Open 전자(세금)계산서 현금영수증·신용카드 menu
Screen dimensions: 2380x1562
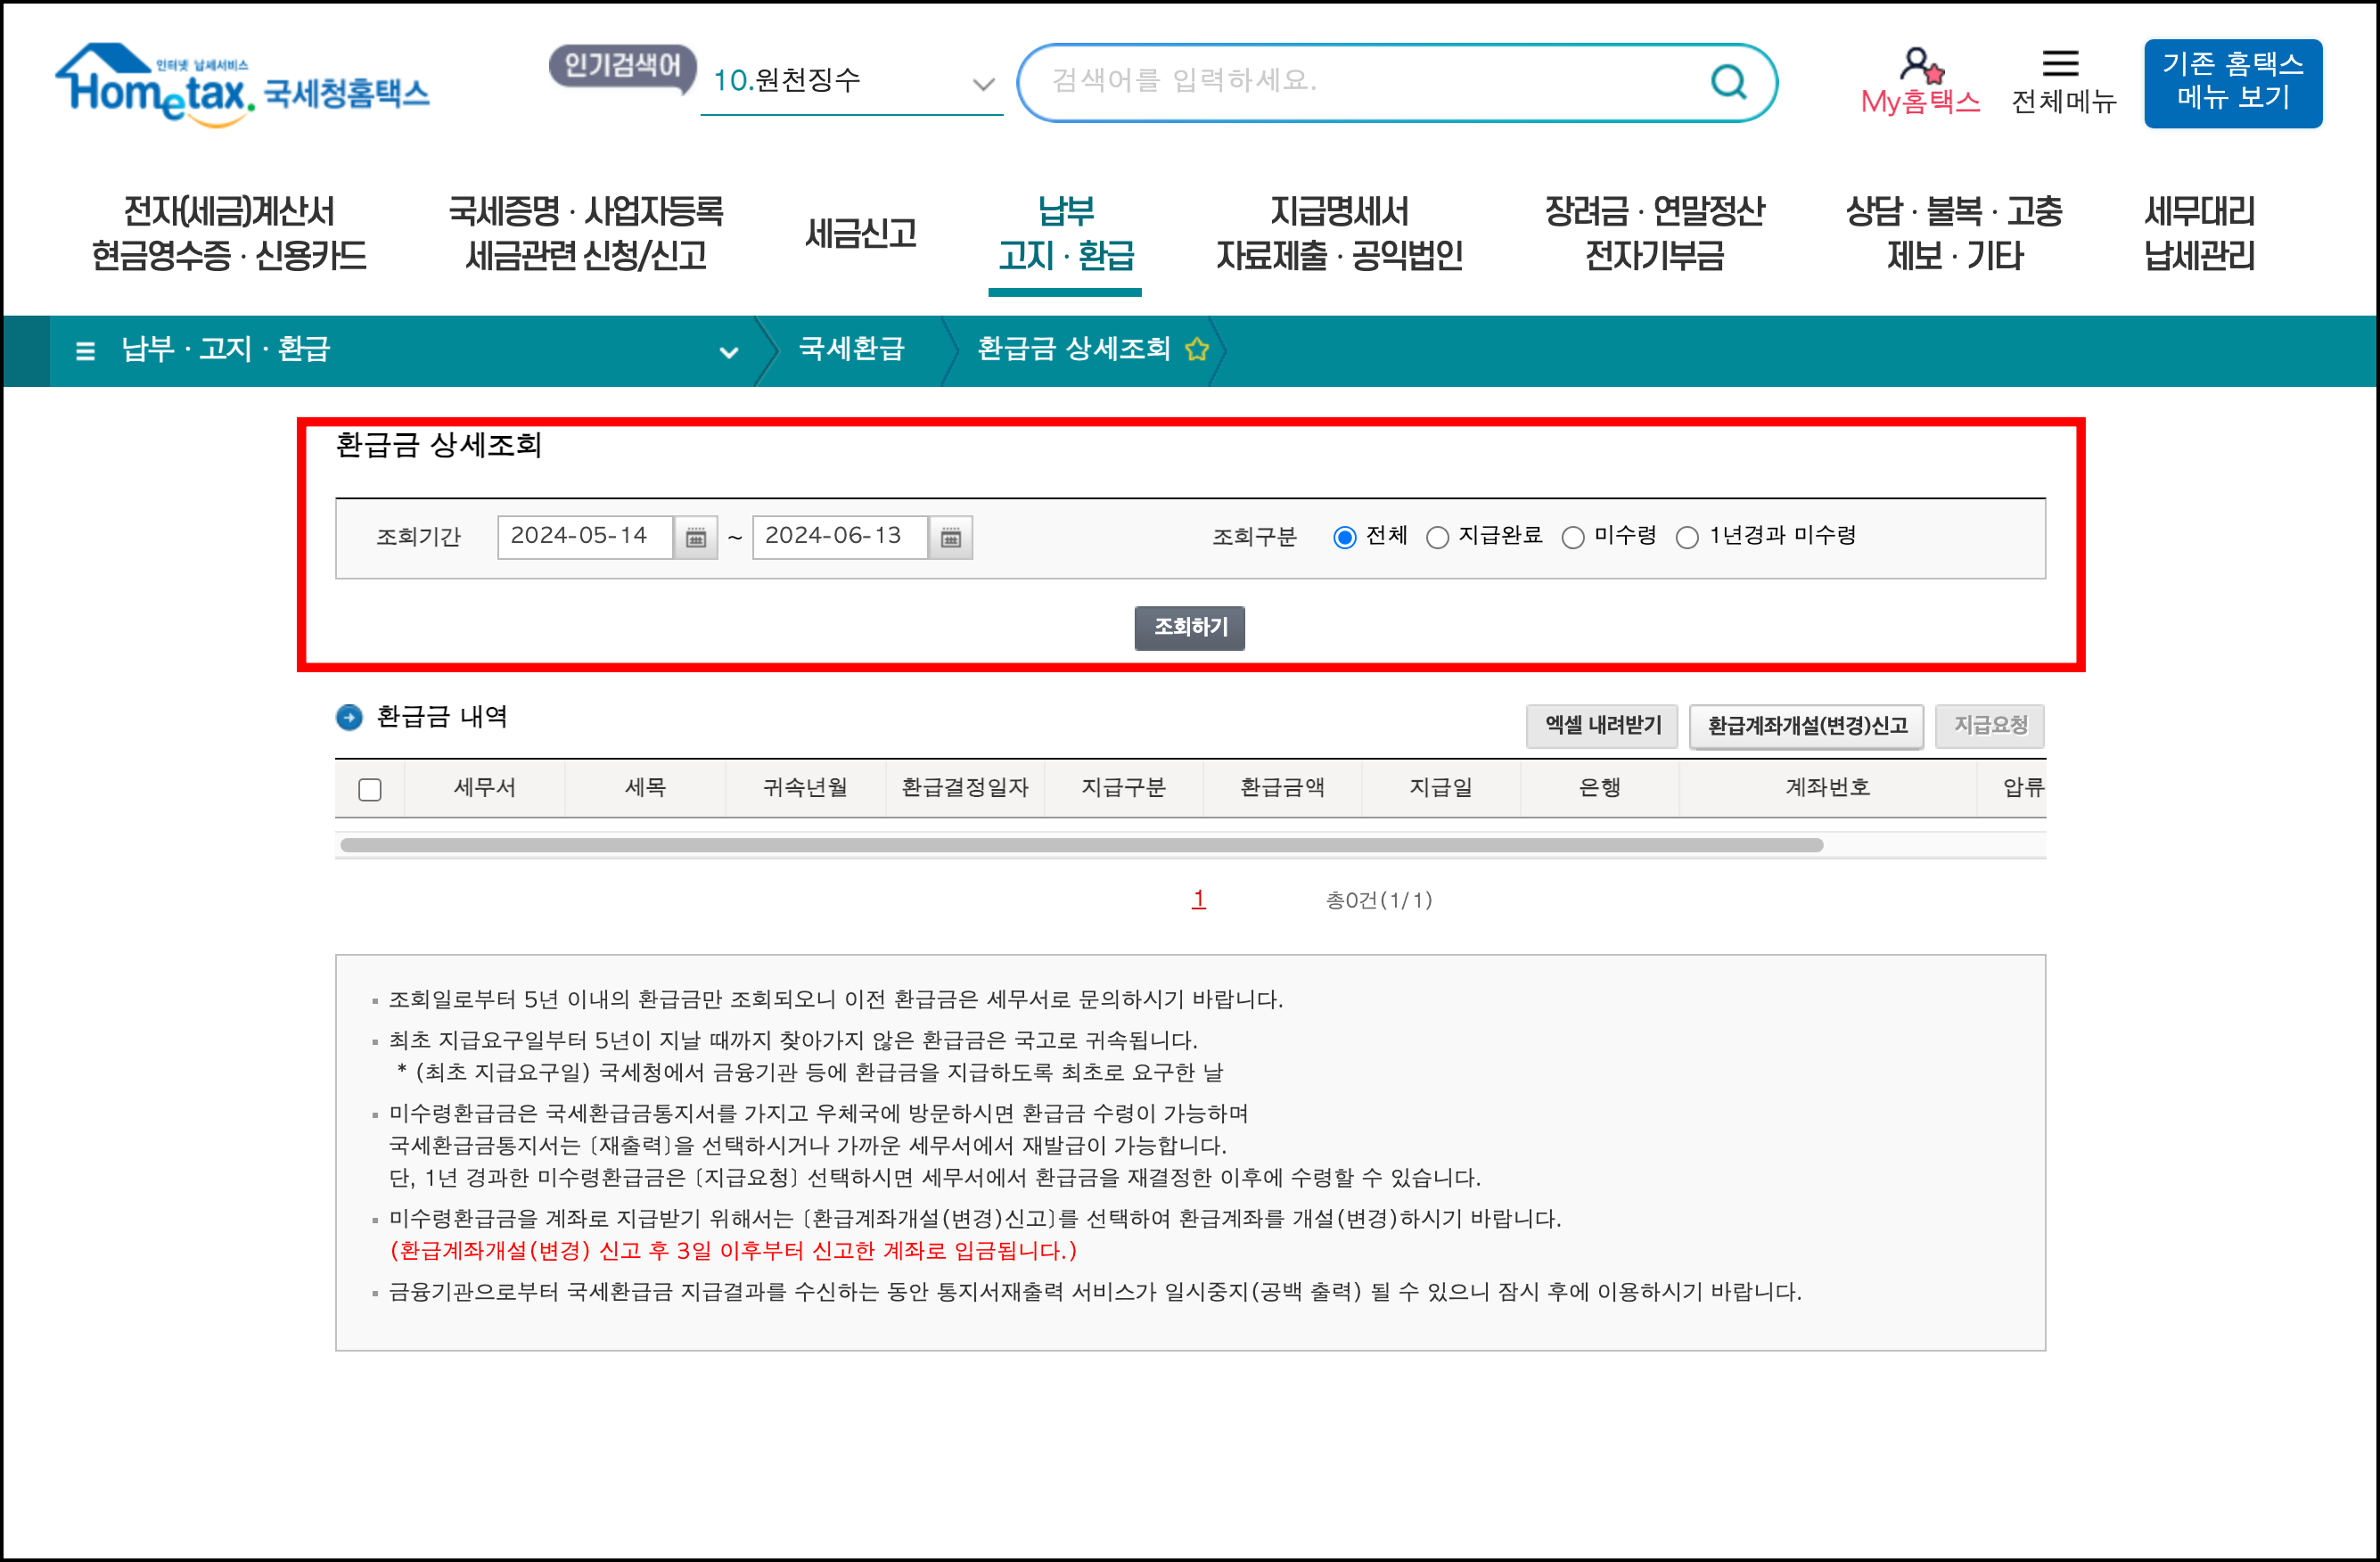click(x=229, y=233)
